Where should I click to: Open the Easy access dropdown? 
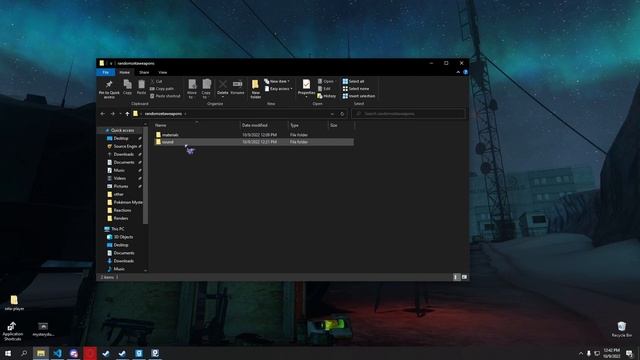tap(279, 89)
